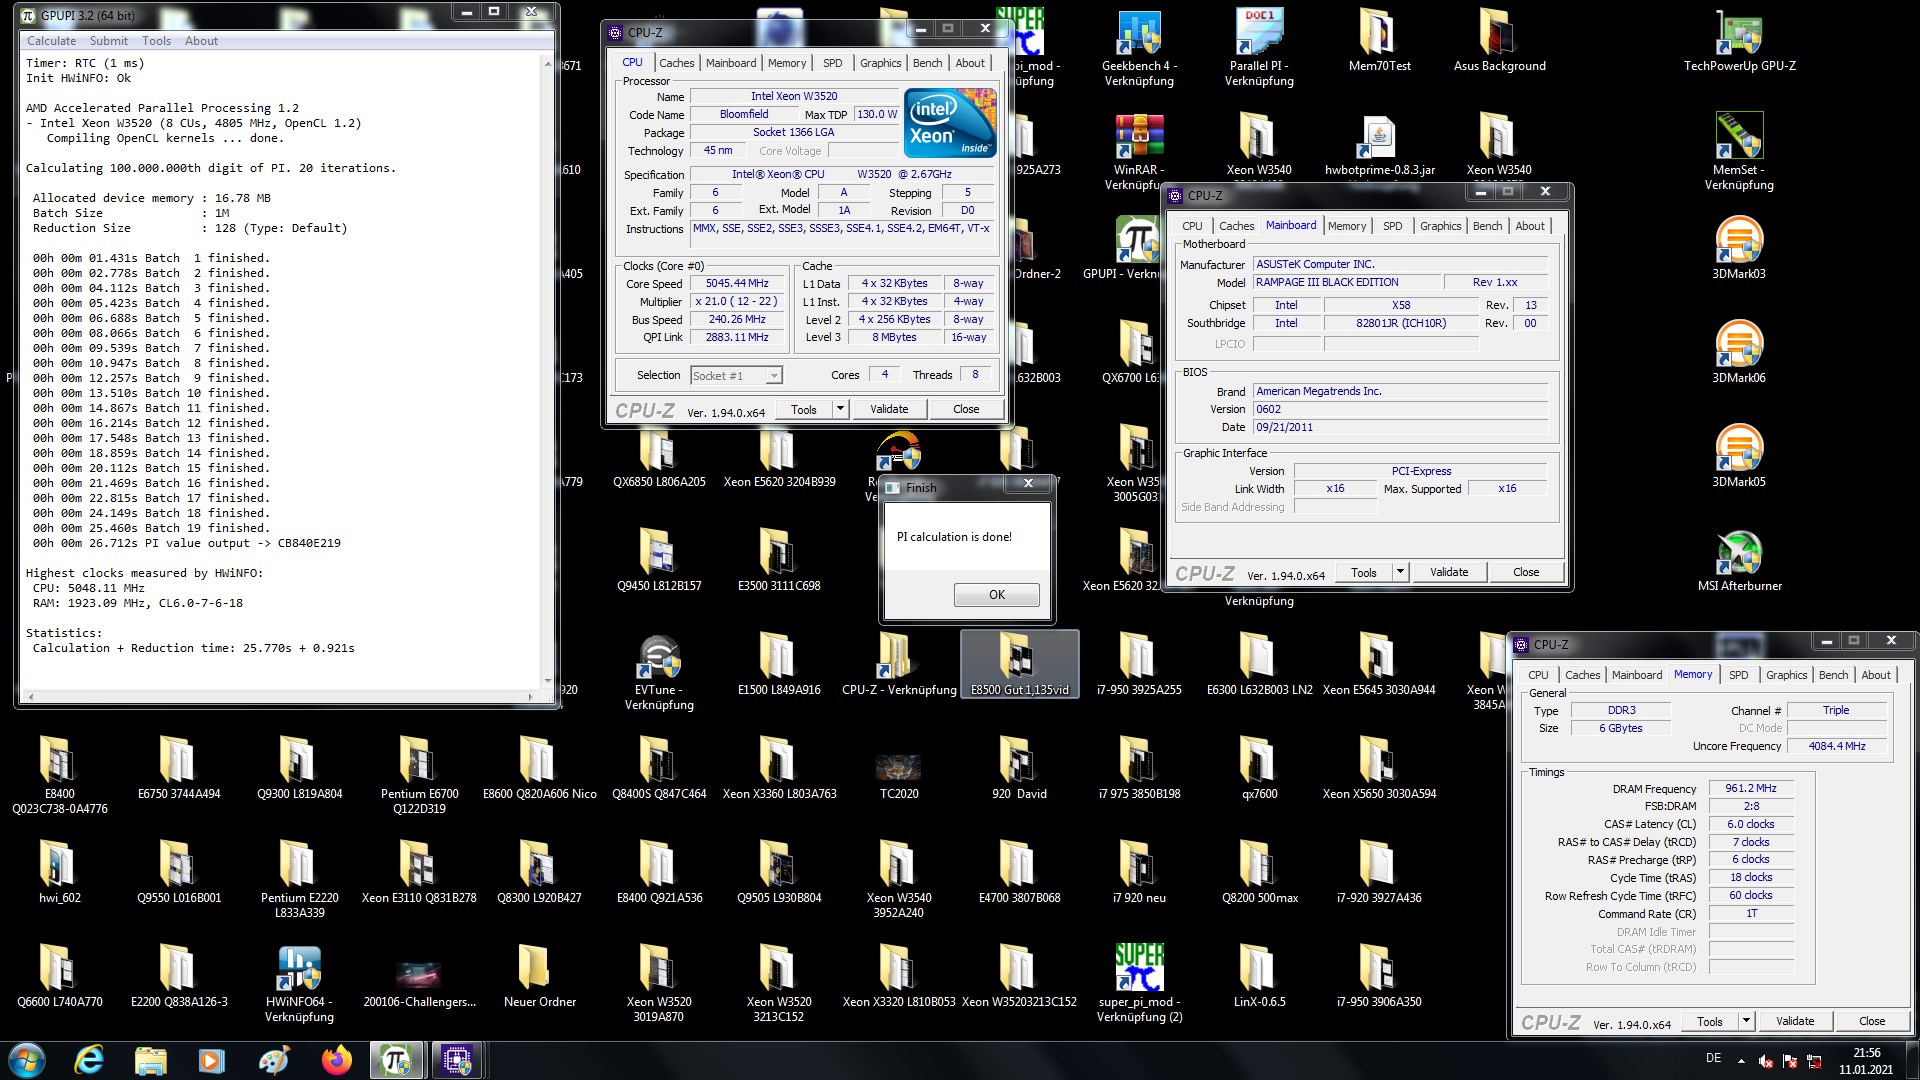
Task: Open the WinRAR shortcut icon
Action: pyautogui.click(x=1139, y=150)
